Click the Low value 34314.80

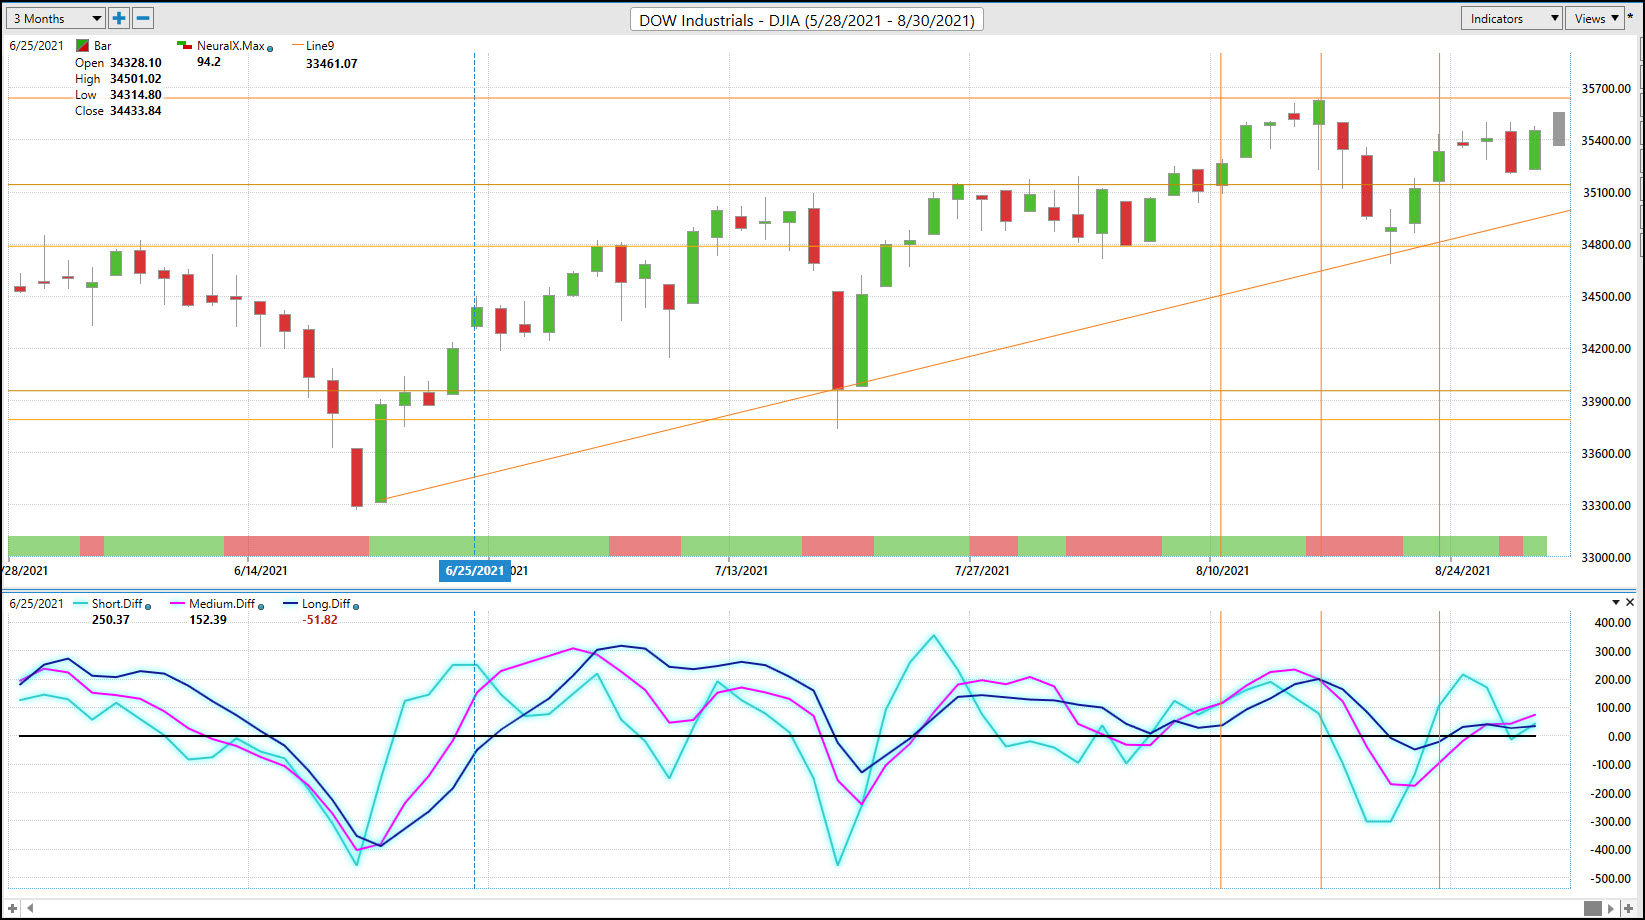(x=136, y=95)
